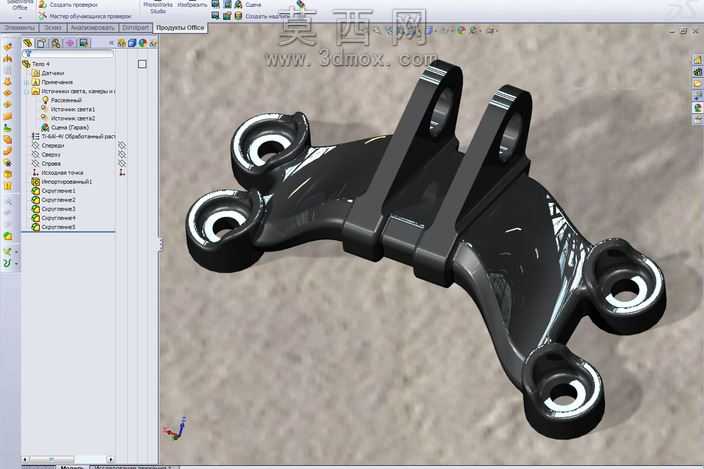Image resolution: width=704 pixels, height=469 pixels.
Task: Click the Мастер обучающихся проверок button label
Action: pyautogui.click(x=90, y=16)
